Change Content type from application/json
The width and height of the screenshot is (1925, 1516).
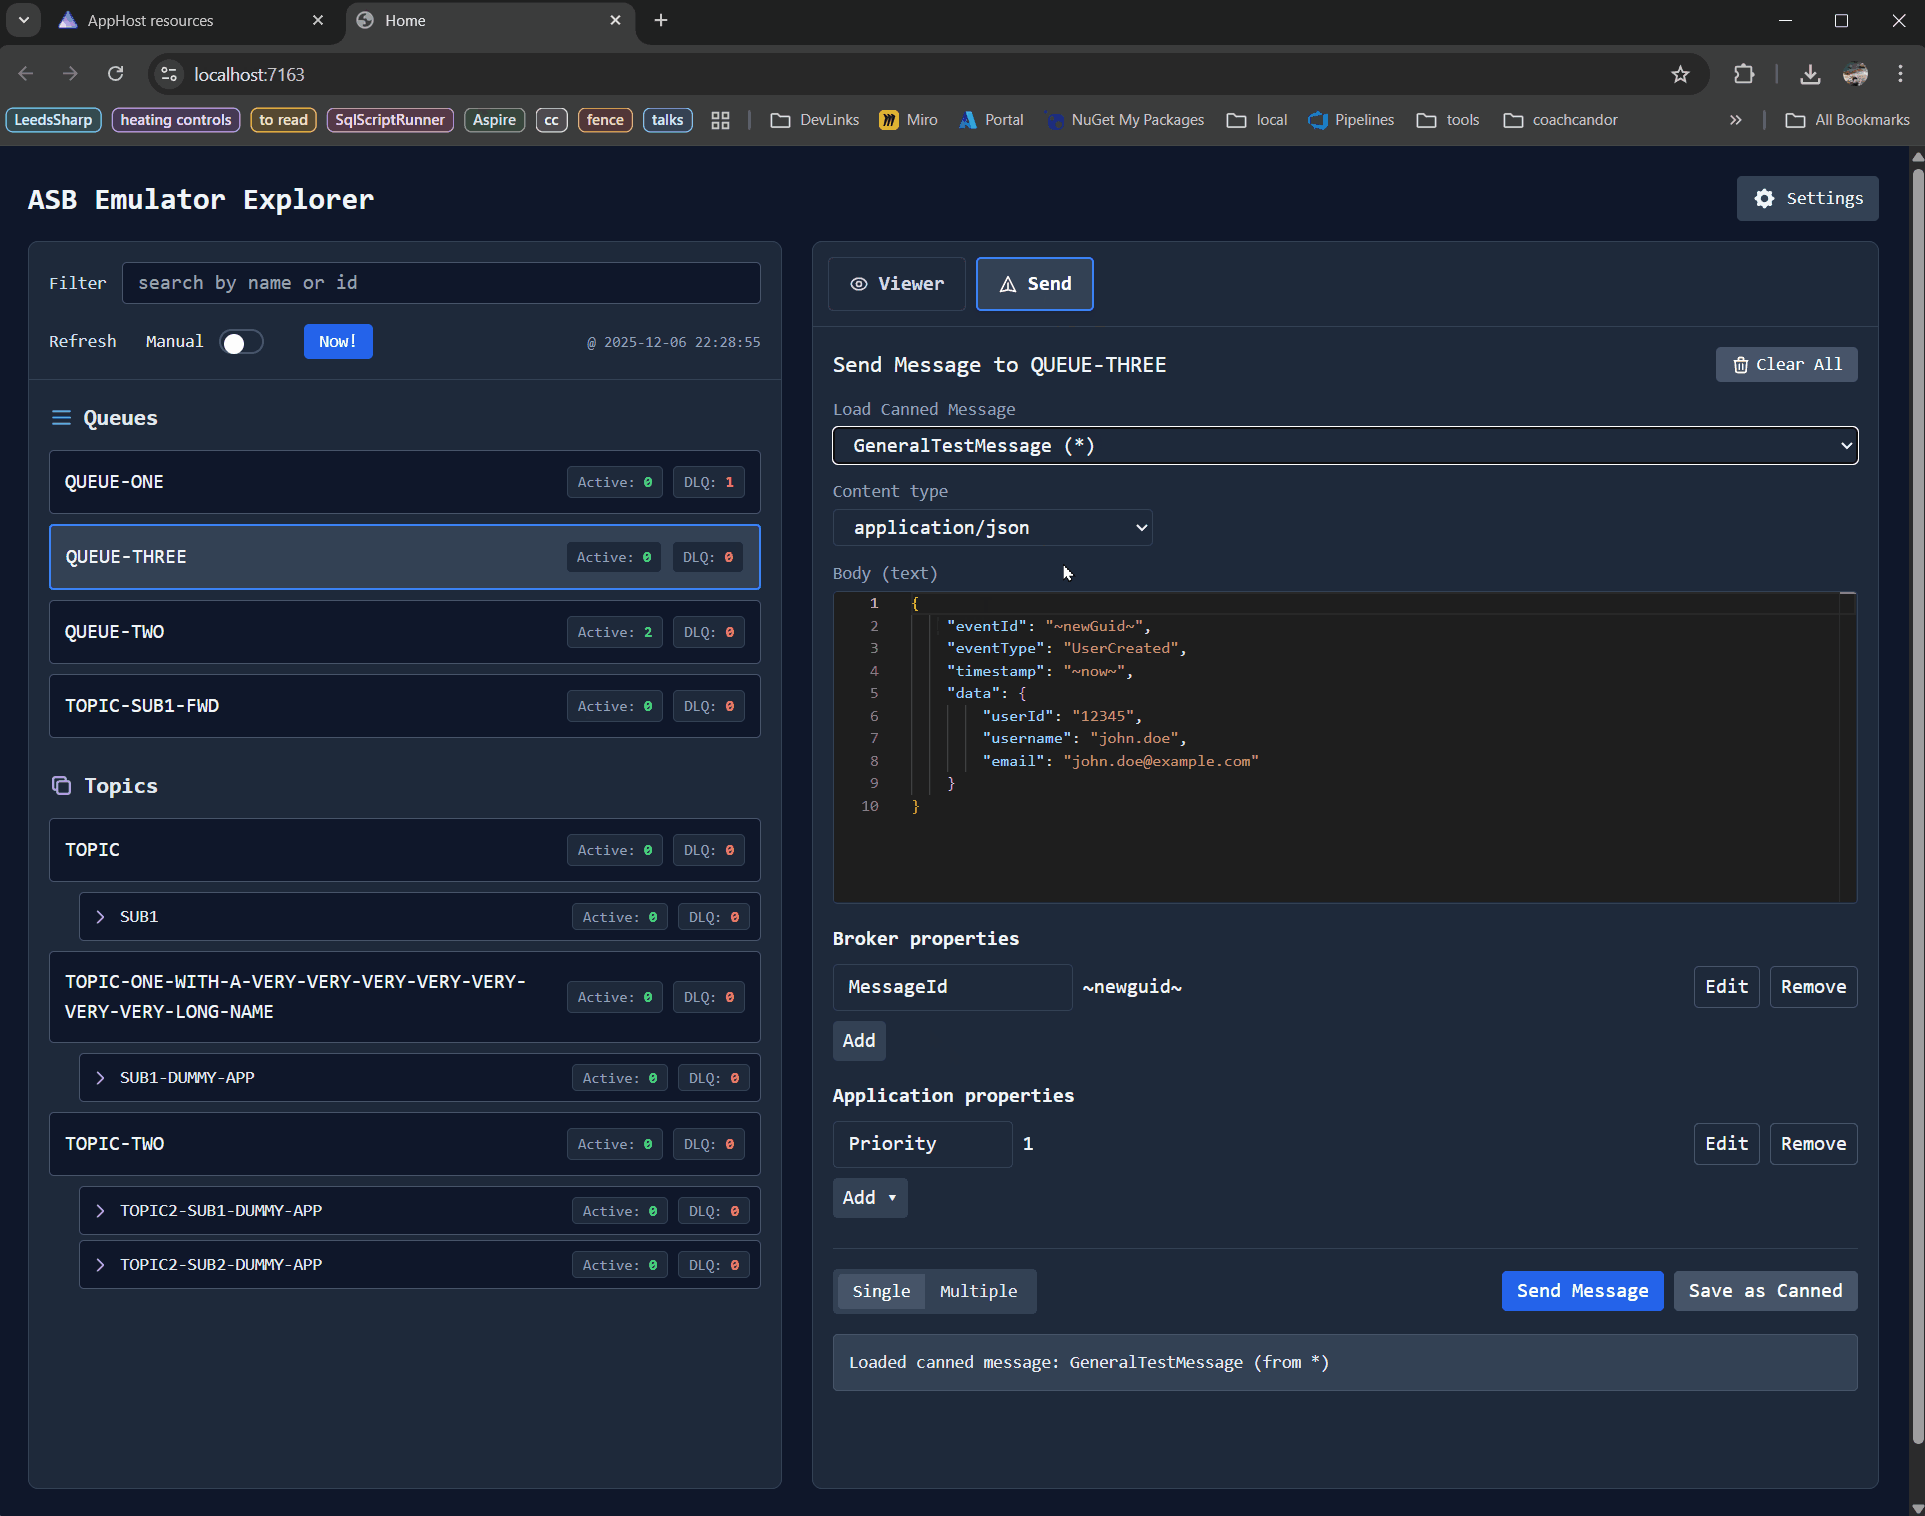pyautogui.click(x=992, y=527)
